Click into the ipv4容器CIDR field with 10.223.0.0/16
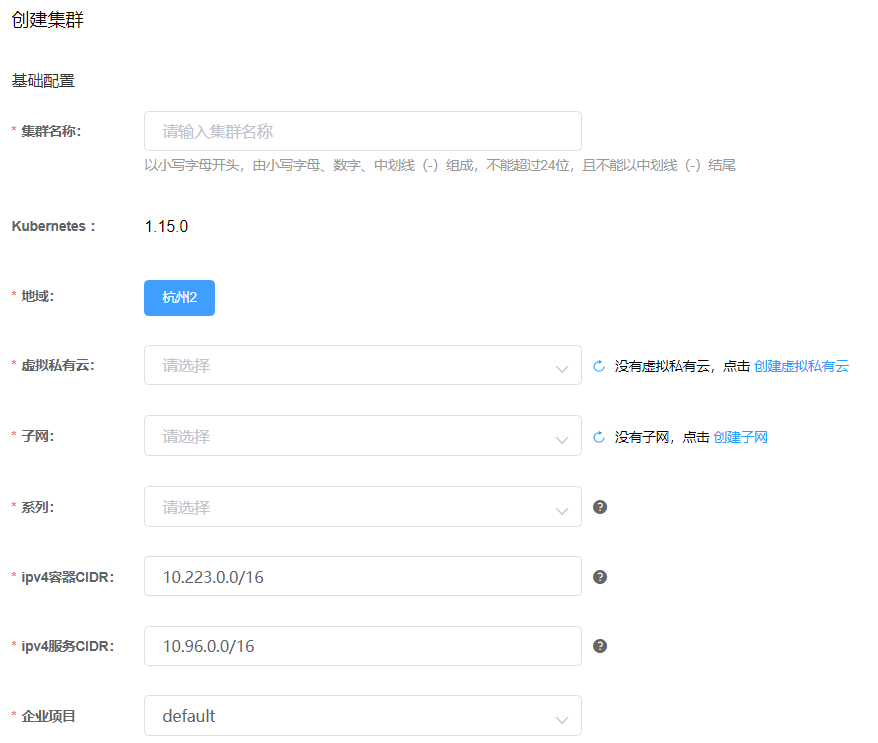 click(362, 577)
